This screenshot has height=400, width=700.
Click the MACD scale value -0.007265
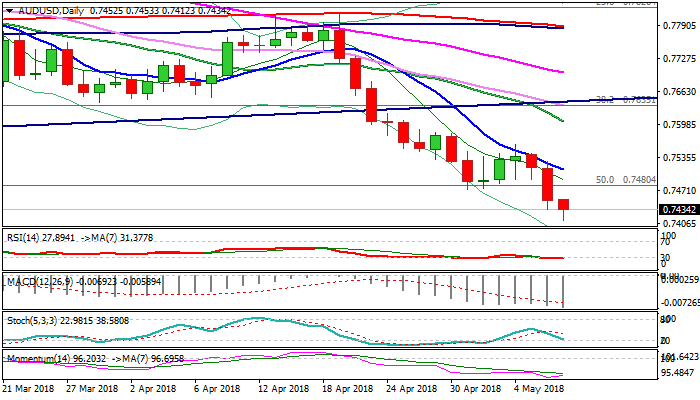tap(679, 303)
